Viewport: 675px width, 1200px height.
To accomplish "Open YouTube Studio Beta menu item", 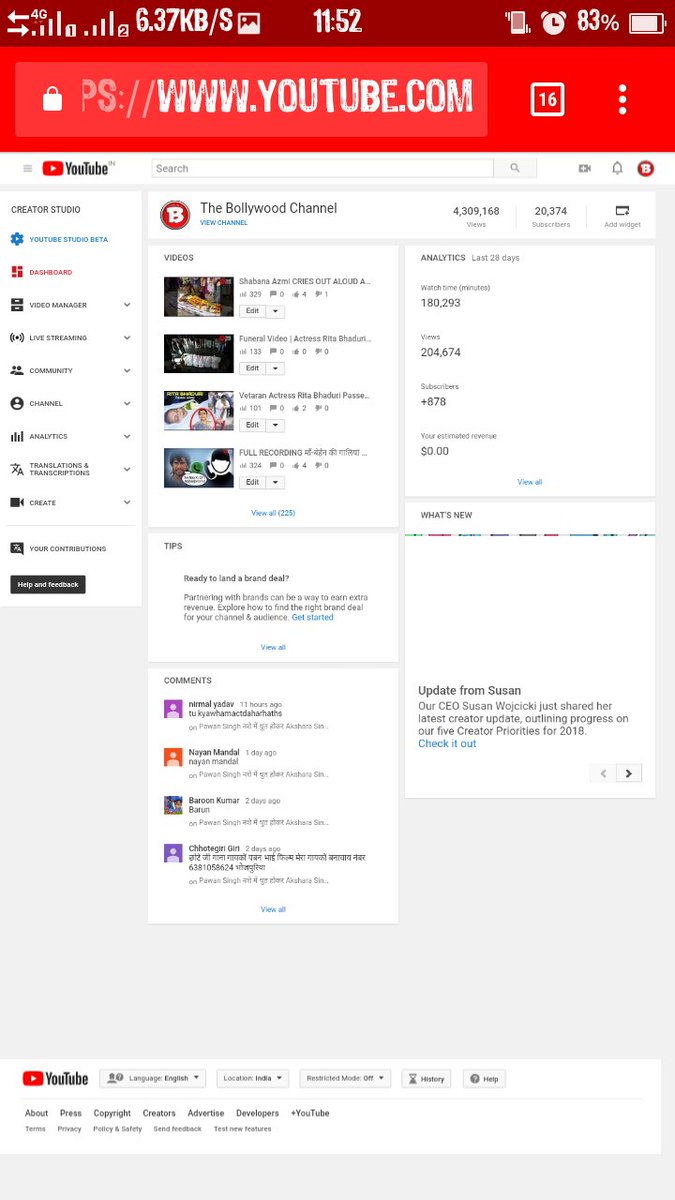I will click(69, 239).
